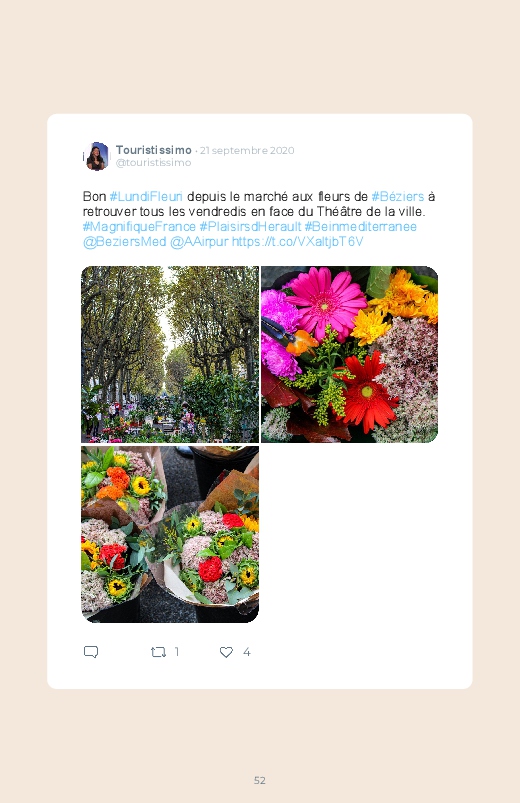The width and height of the screenshot is (520, 803).
Task: Open the Touristissimo profile avatar
Action: 96,156
